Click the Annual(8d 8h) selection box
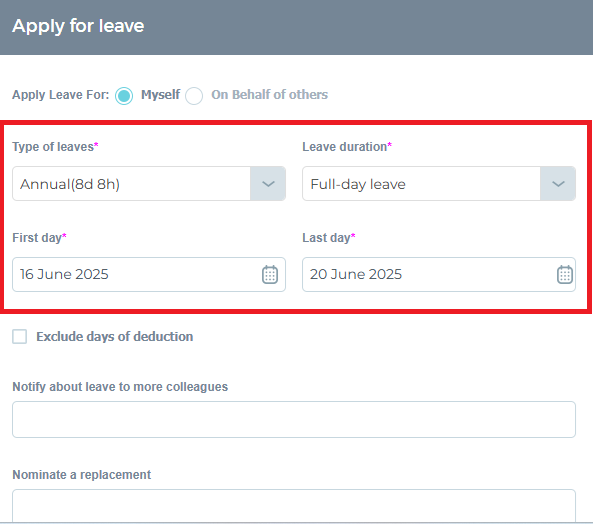This screenshot has width=593, height=524. (149, 184)
